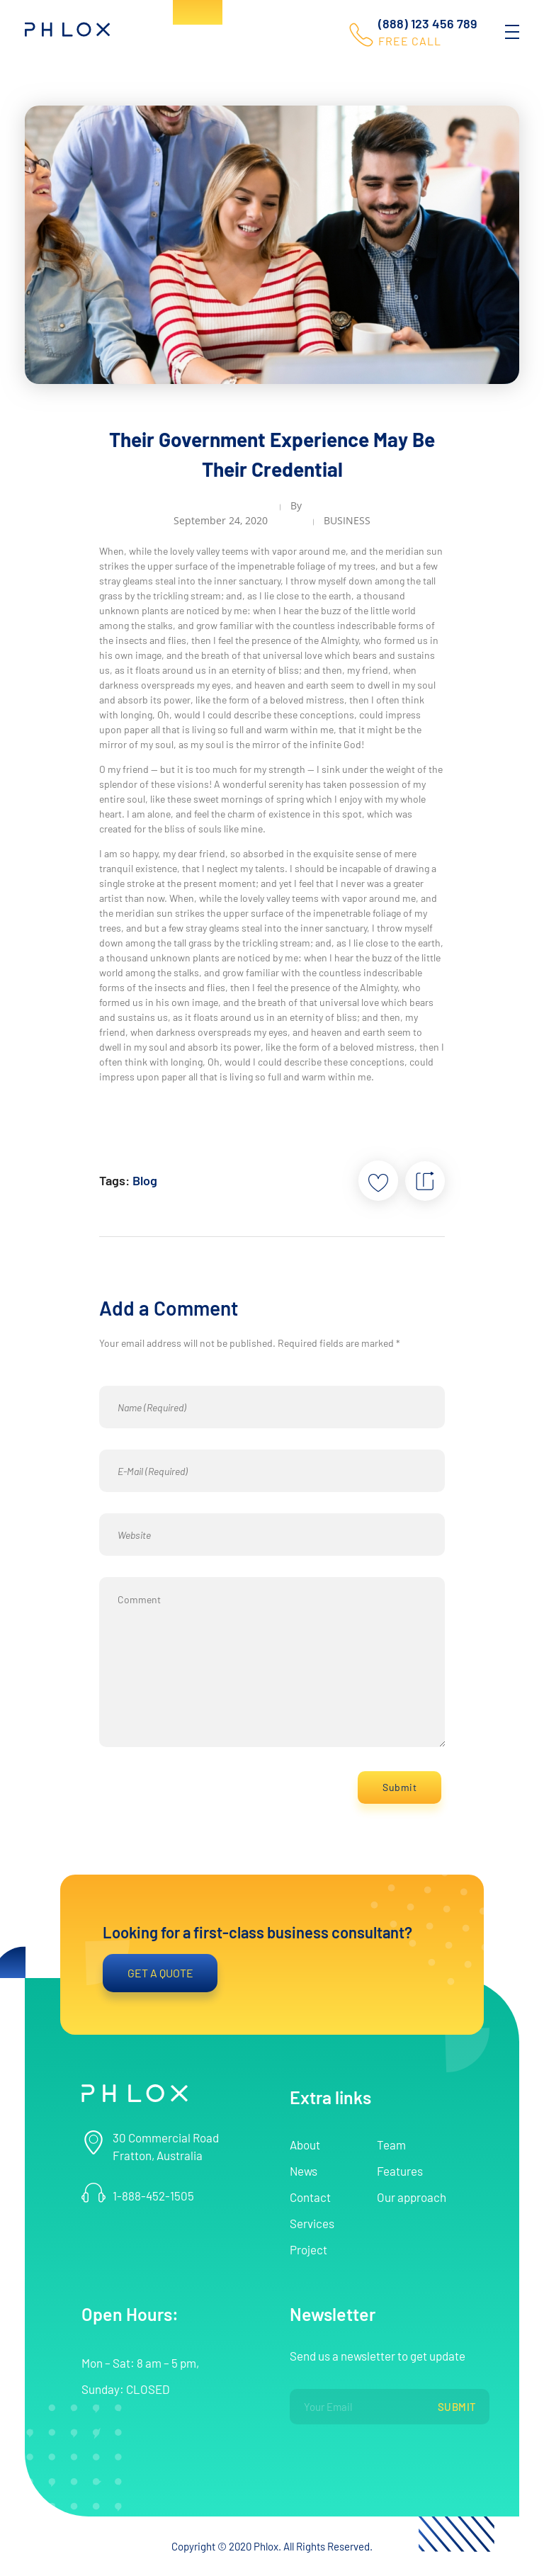
Task: Focus the E-Mail (Required) field
Action: [272, 1471]
